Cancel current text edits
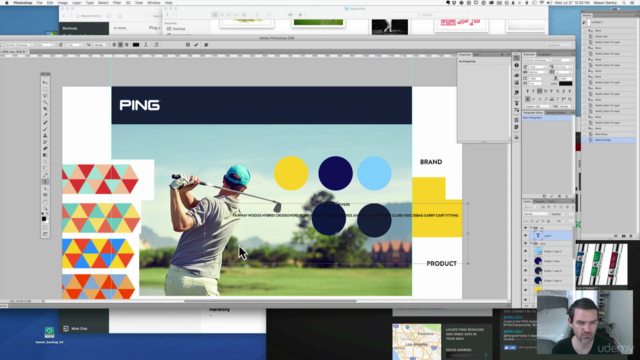Screen dimensions: 640x360 tap(188, 44)
